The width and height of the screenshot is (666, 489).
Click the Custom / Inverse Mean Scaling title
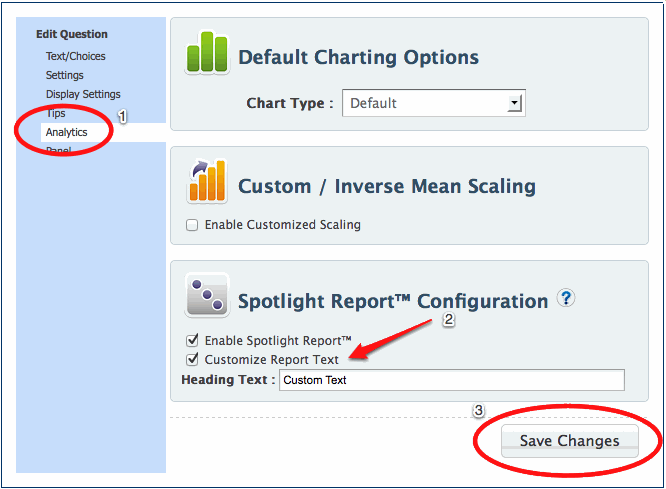(387, 186)
